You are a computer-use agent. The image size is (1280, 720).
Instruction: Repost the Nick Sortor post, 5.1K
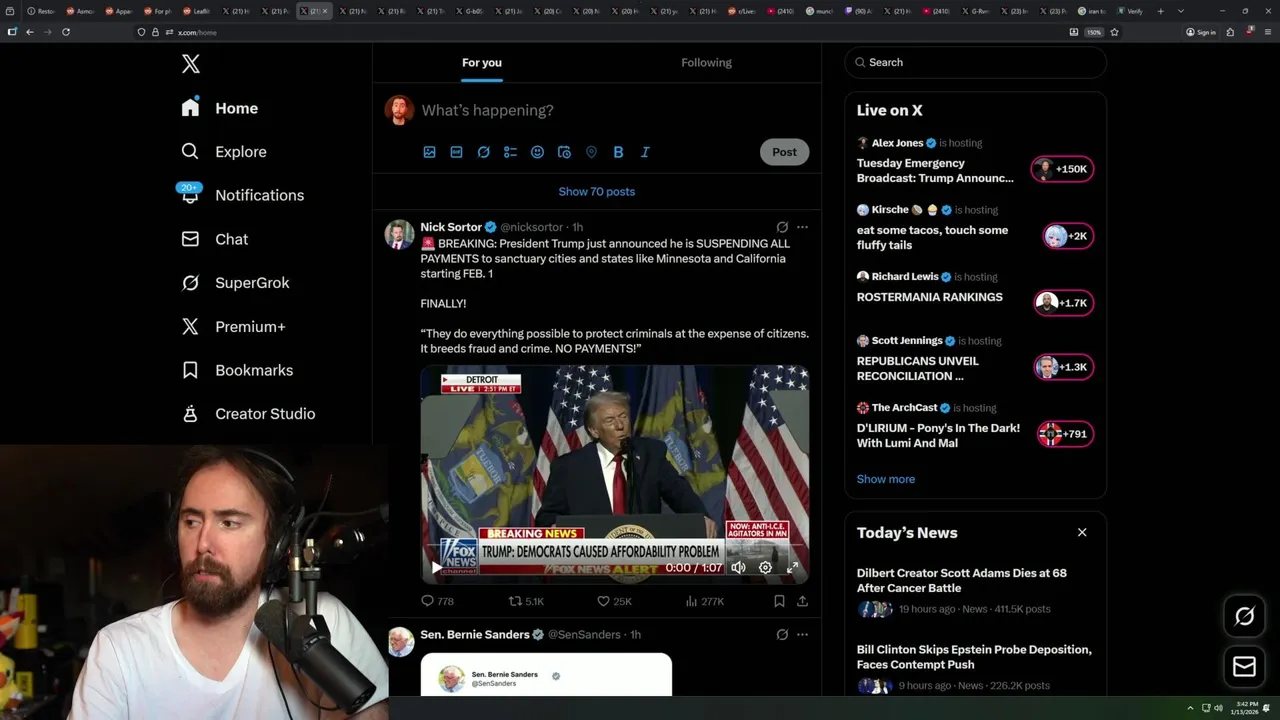pos(526,601)
